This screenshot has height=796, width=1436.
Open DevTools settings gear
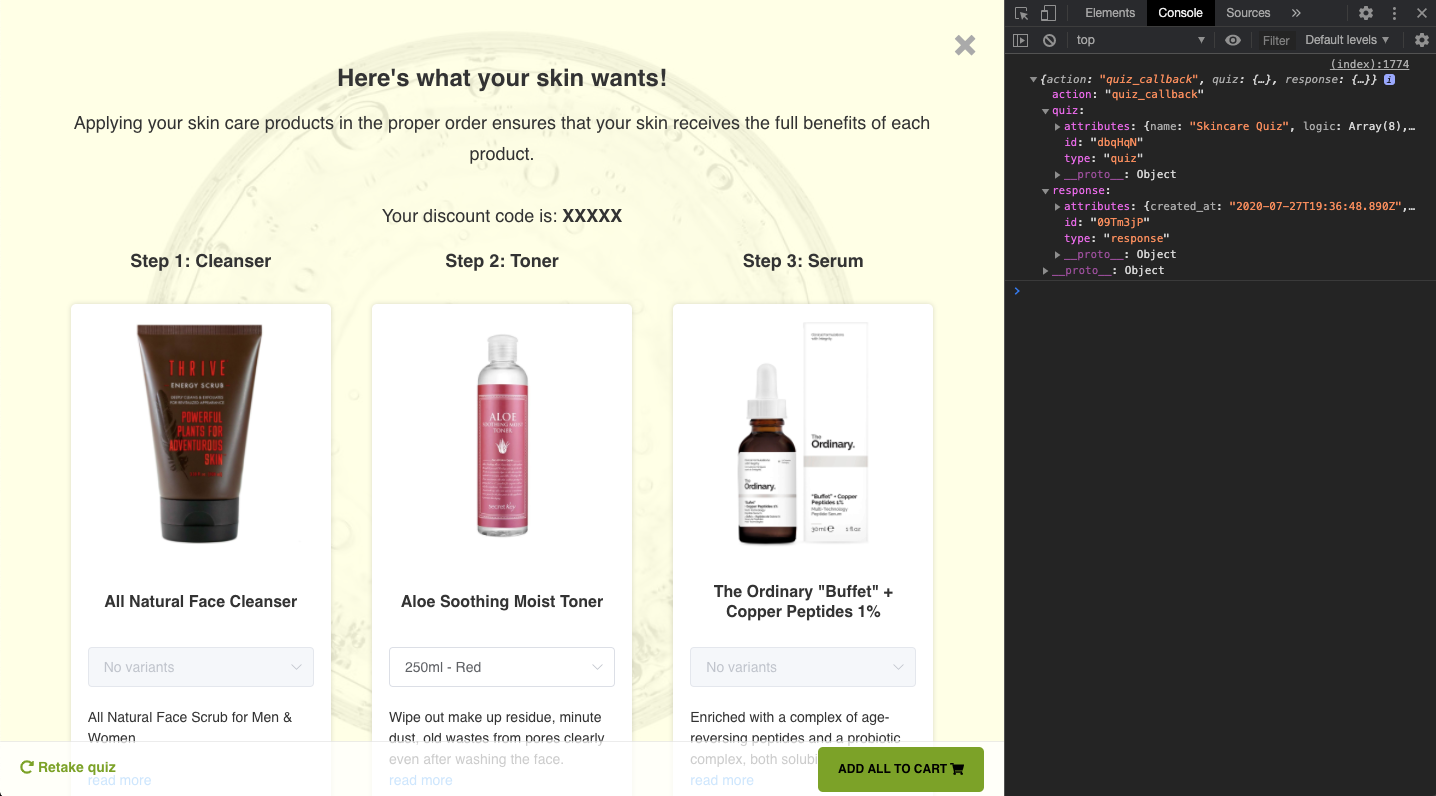click(1366, 13)
